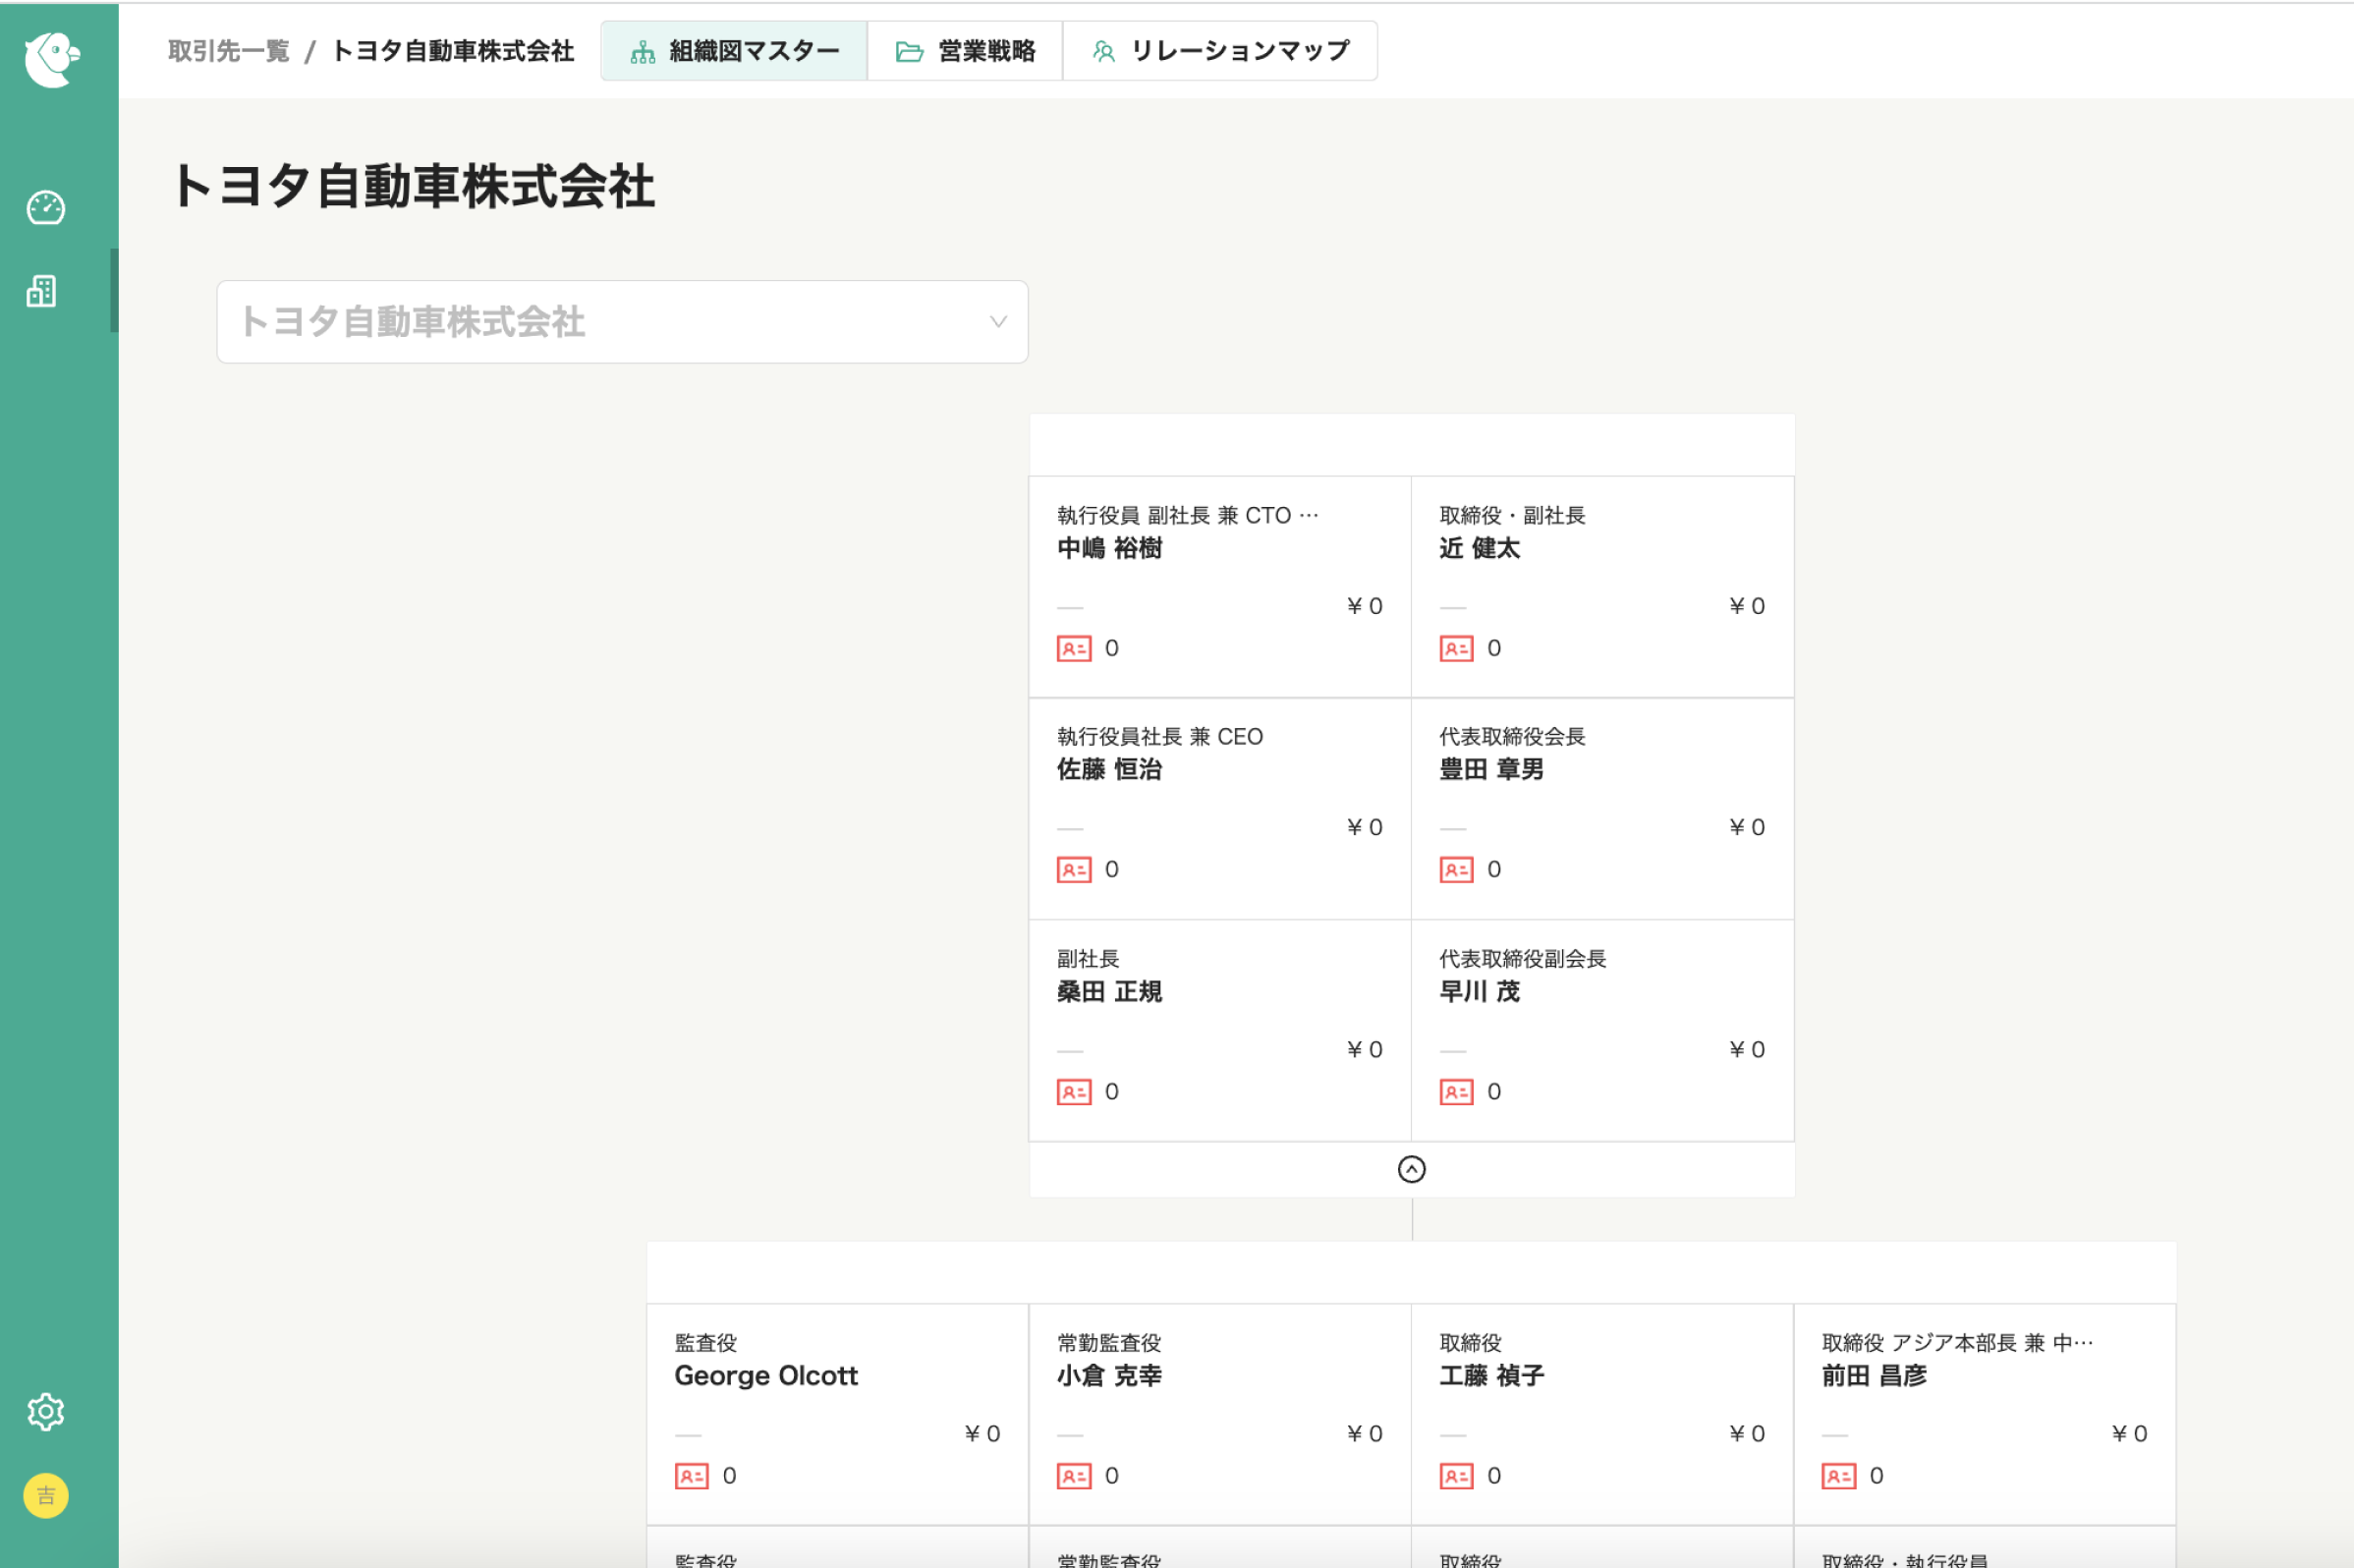The height and width of the screenshot is (1568, 2354).
Task: Click the dropdown arrow in the company selector
Action: [x=997, y=322]
